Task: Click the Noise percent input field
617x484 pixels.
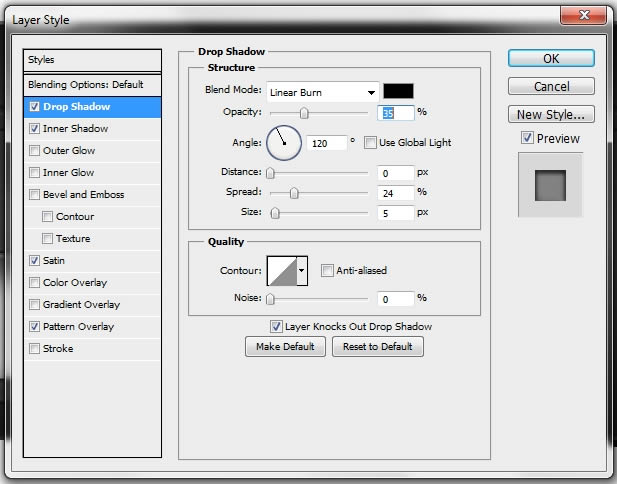Action: pyautogui.click(x=395, y=299)
